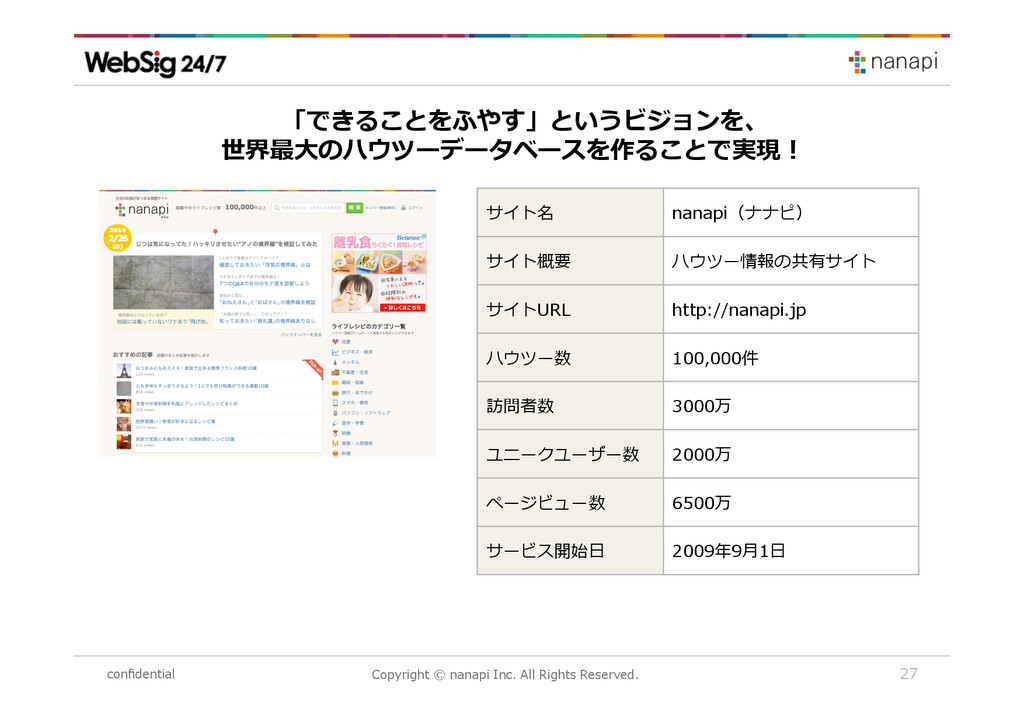Click the サイトURL table label
Image resolution: width=1024 pixels, height=724 pixels.
coord(528,309)
